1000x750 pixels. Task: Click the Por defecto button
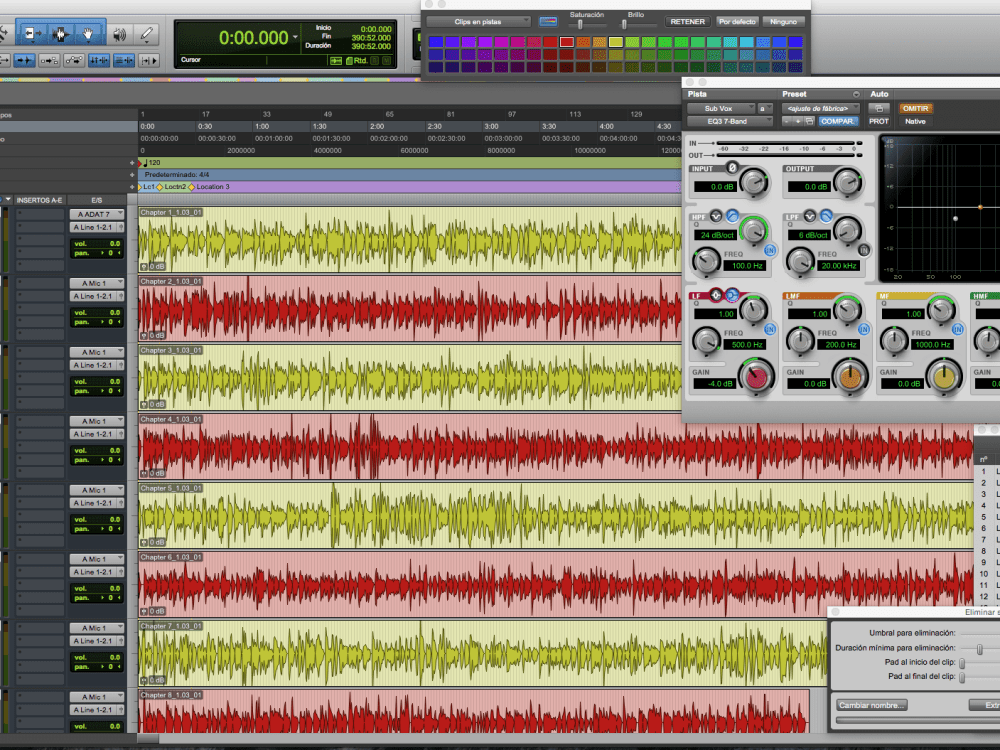click(x=737, y=22)
